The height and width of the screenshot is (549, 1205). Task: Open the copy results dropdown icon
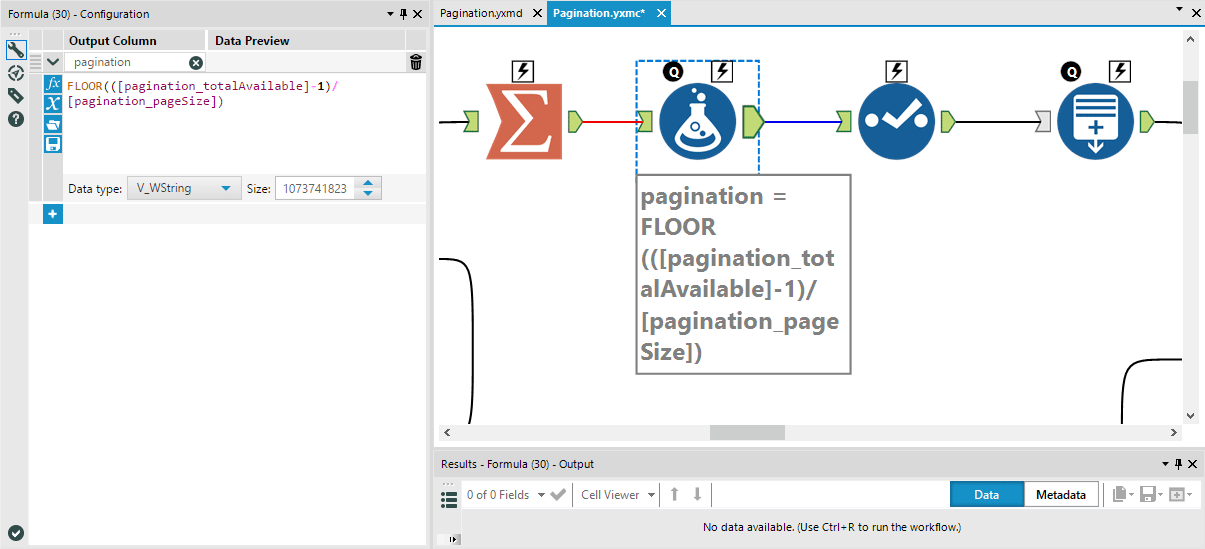click(1121, 495)
